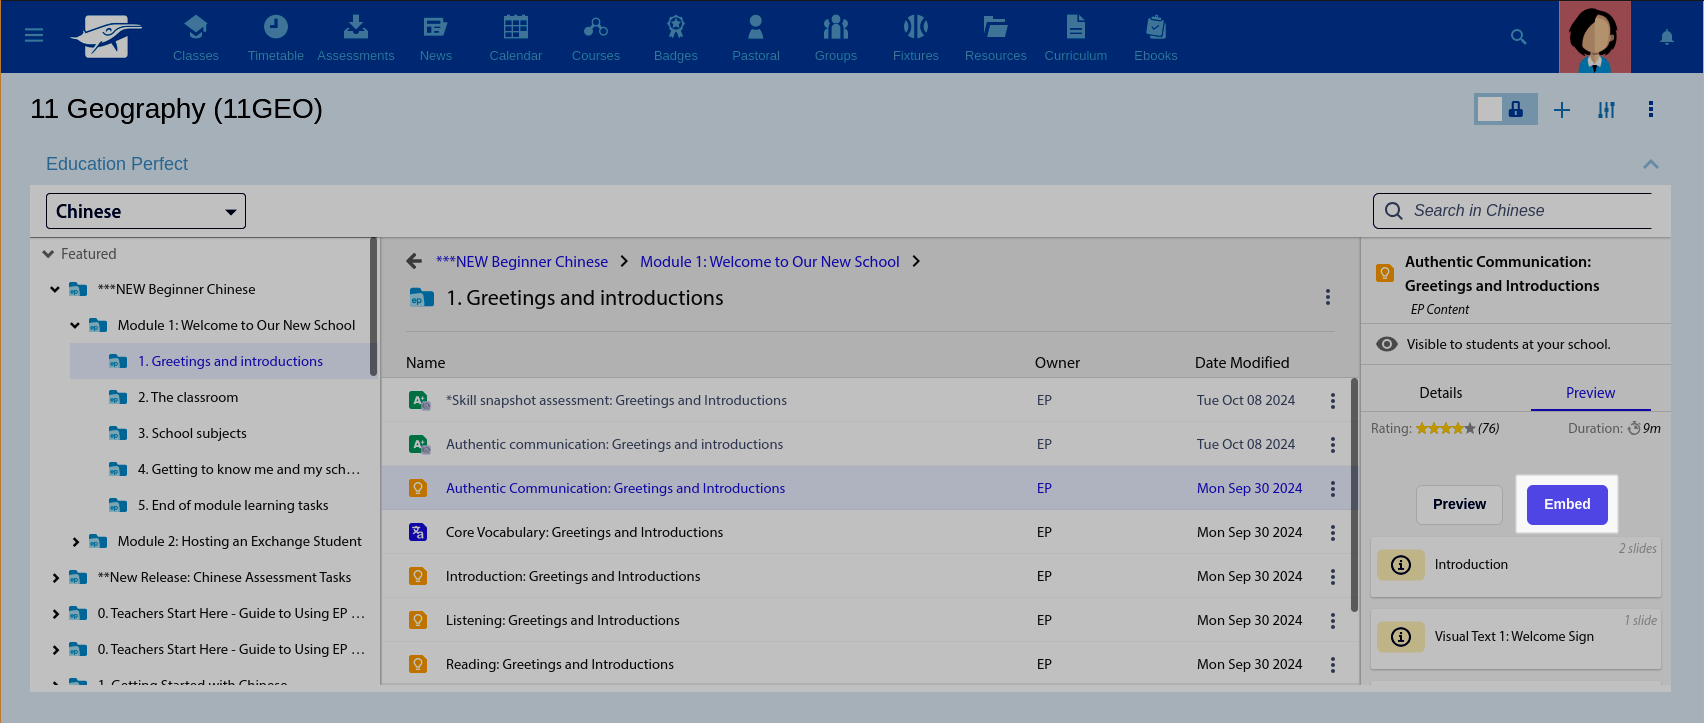1704x723 pixels.
Task: Click the Preview button
Action: (x=1459, y=504)
